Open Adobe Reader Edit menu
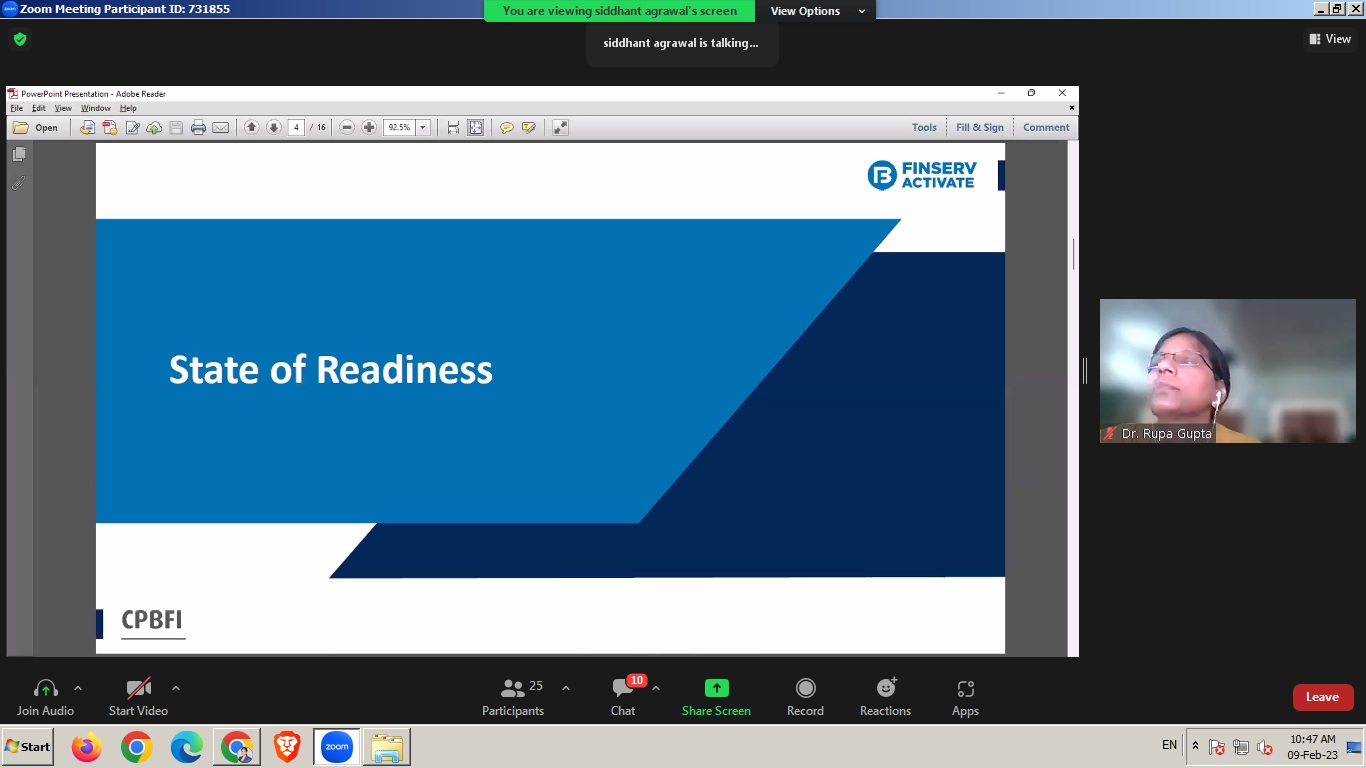Image resolution: width=1366 pixels, height=768 pixels. (39, 108)
